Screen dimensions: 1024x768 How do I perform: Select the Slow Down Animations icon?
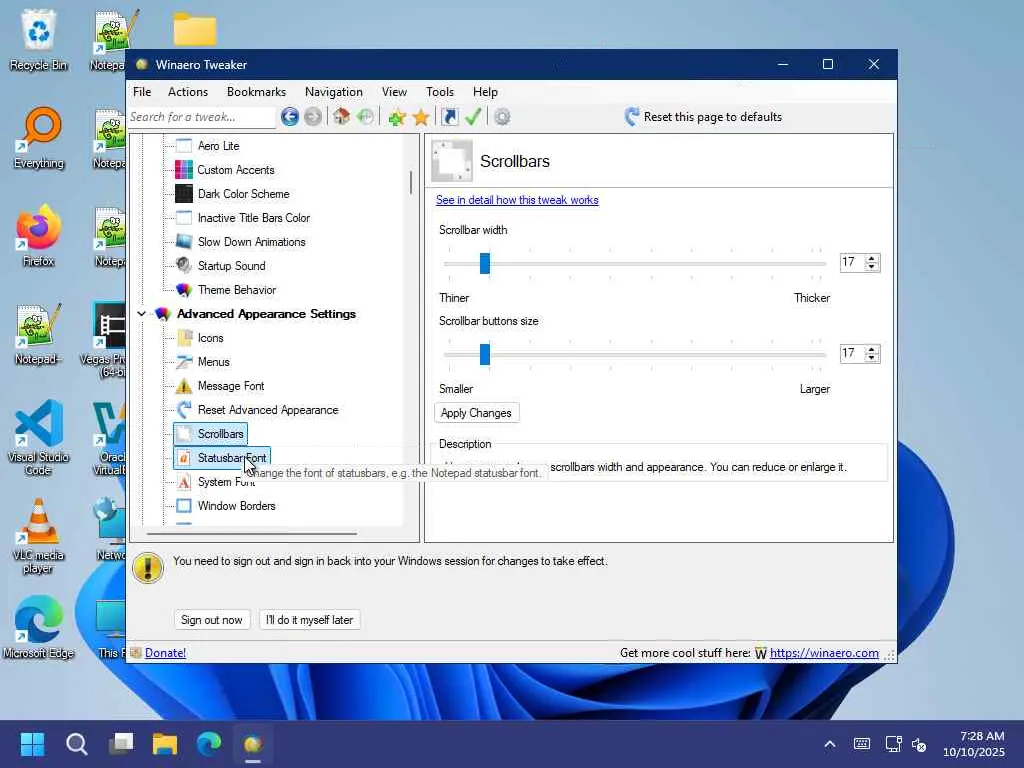point(184,242)
